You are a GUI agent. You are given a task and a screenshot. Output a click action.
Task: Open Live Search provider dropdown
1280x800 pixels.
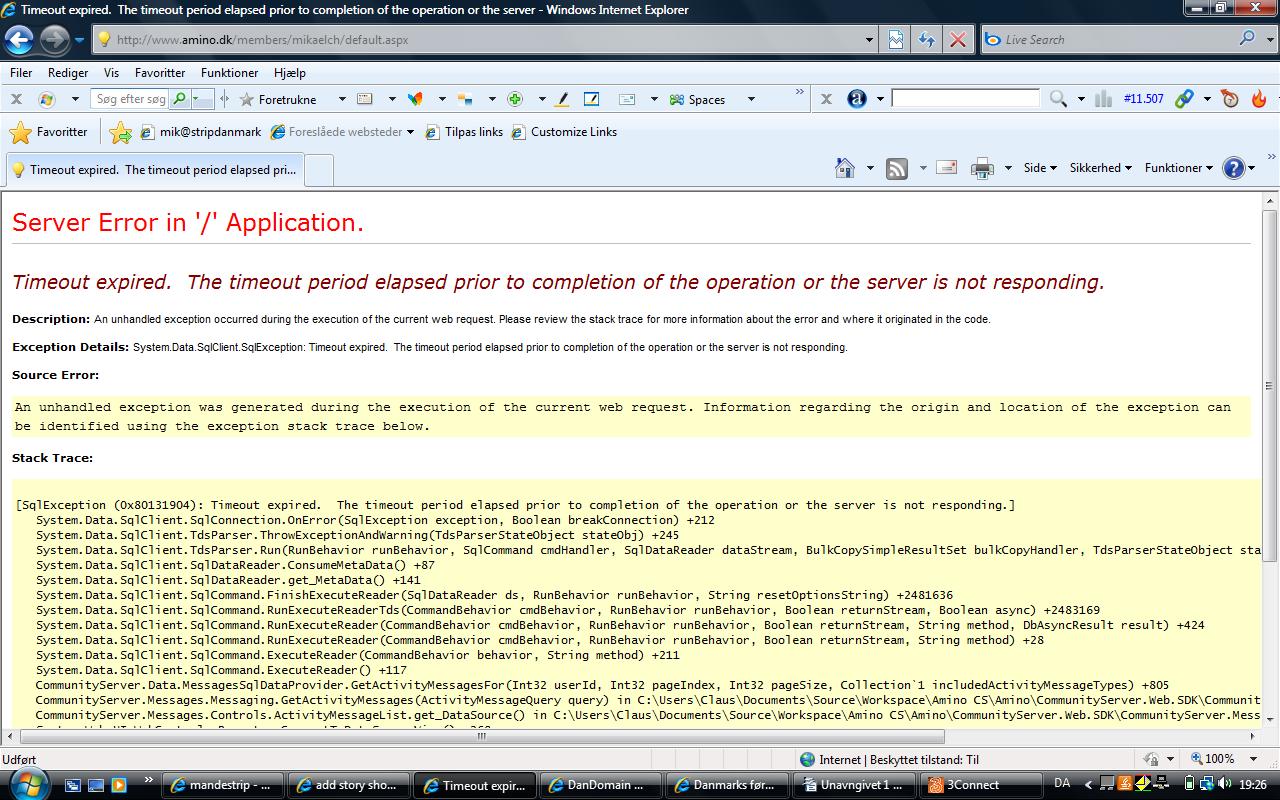pyautogui.click(x=1268, y=39)
